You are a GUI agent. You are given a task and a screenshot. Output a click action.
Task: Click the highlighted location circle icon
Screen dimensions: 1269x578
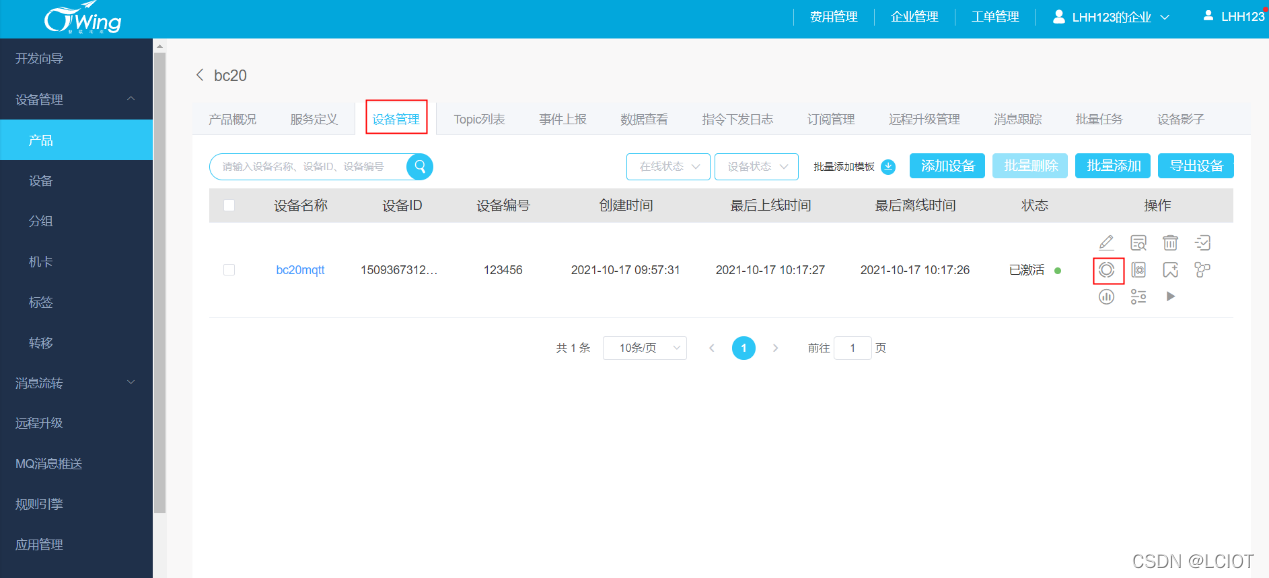(1106, 270)
